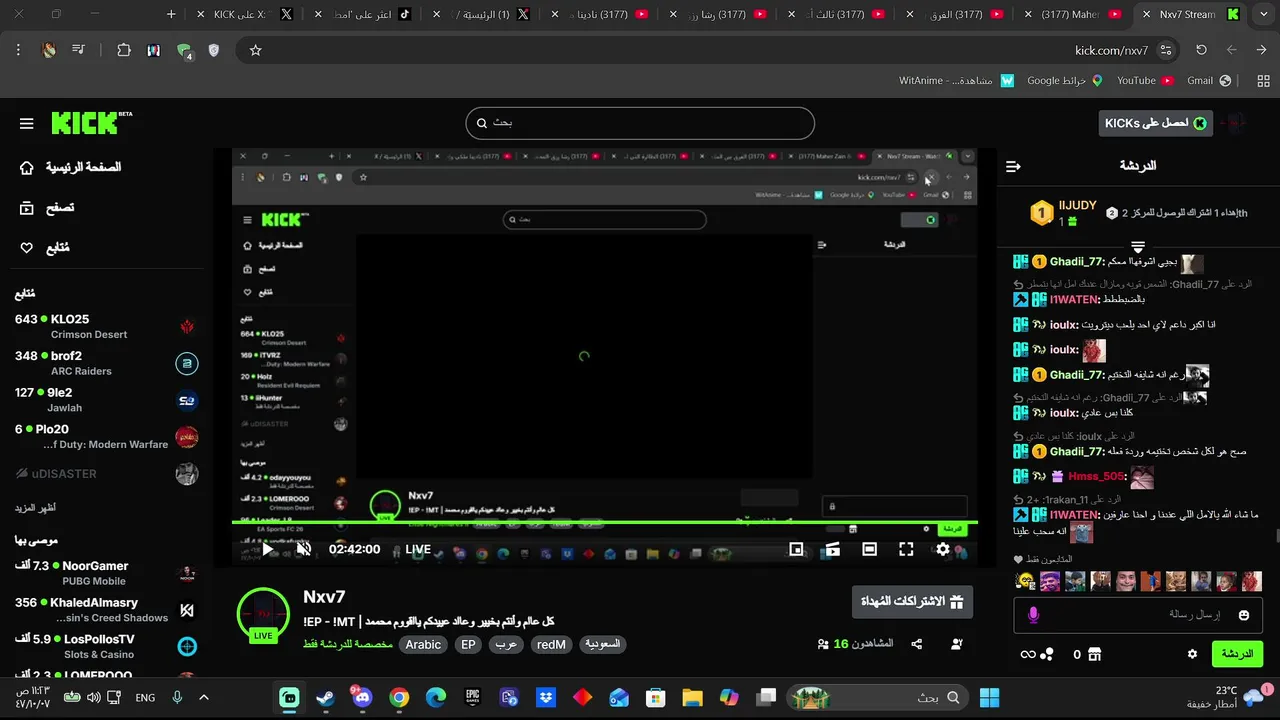Open الصفحة الرئيسية home in sidebar

click(x=71, y=168)
